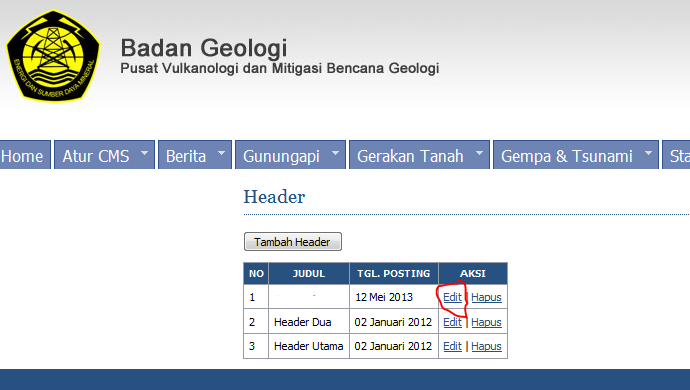Screen dimensions: 690x390
Task: Click Edit for Header Utama
Action: pyautogui.click(x=452, y=346)
